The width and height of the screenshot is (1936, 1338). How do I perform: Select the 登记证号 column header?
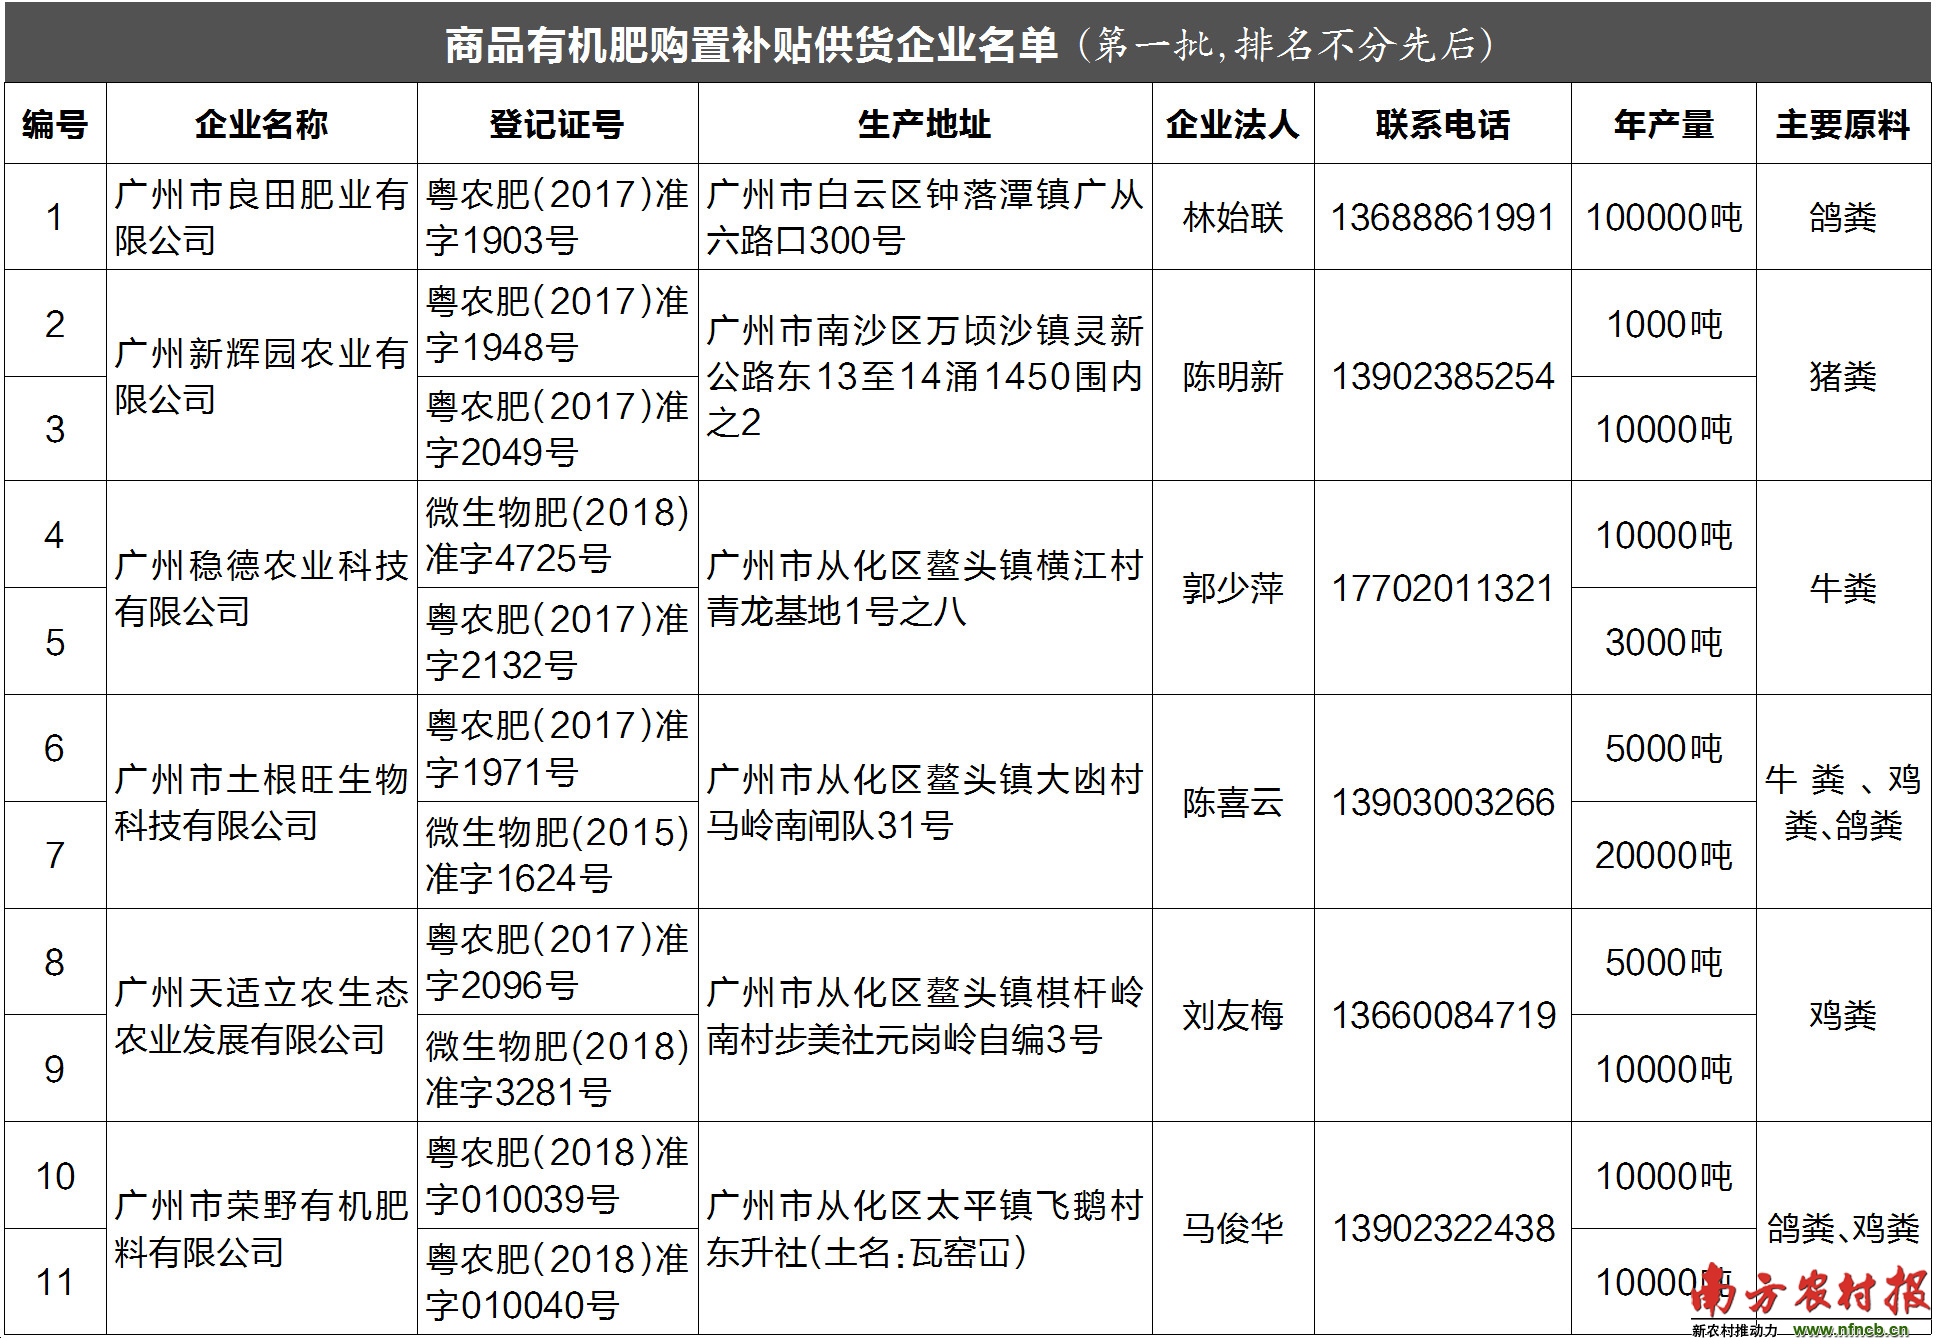[x=557, y=125]
